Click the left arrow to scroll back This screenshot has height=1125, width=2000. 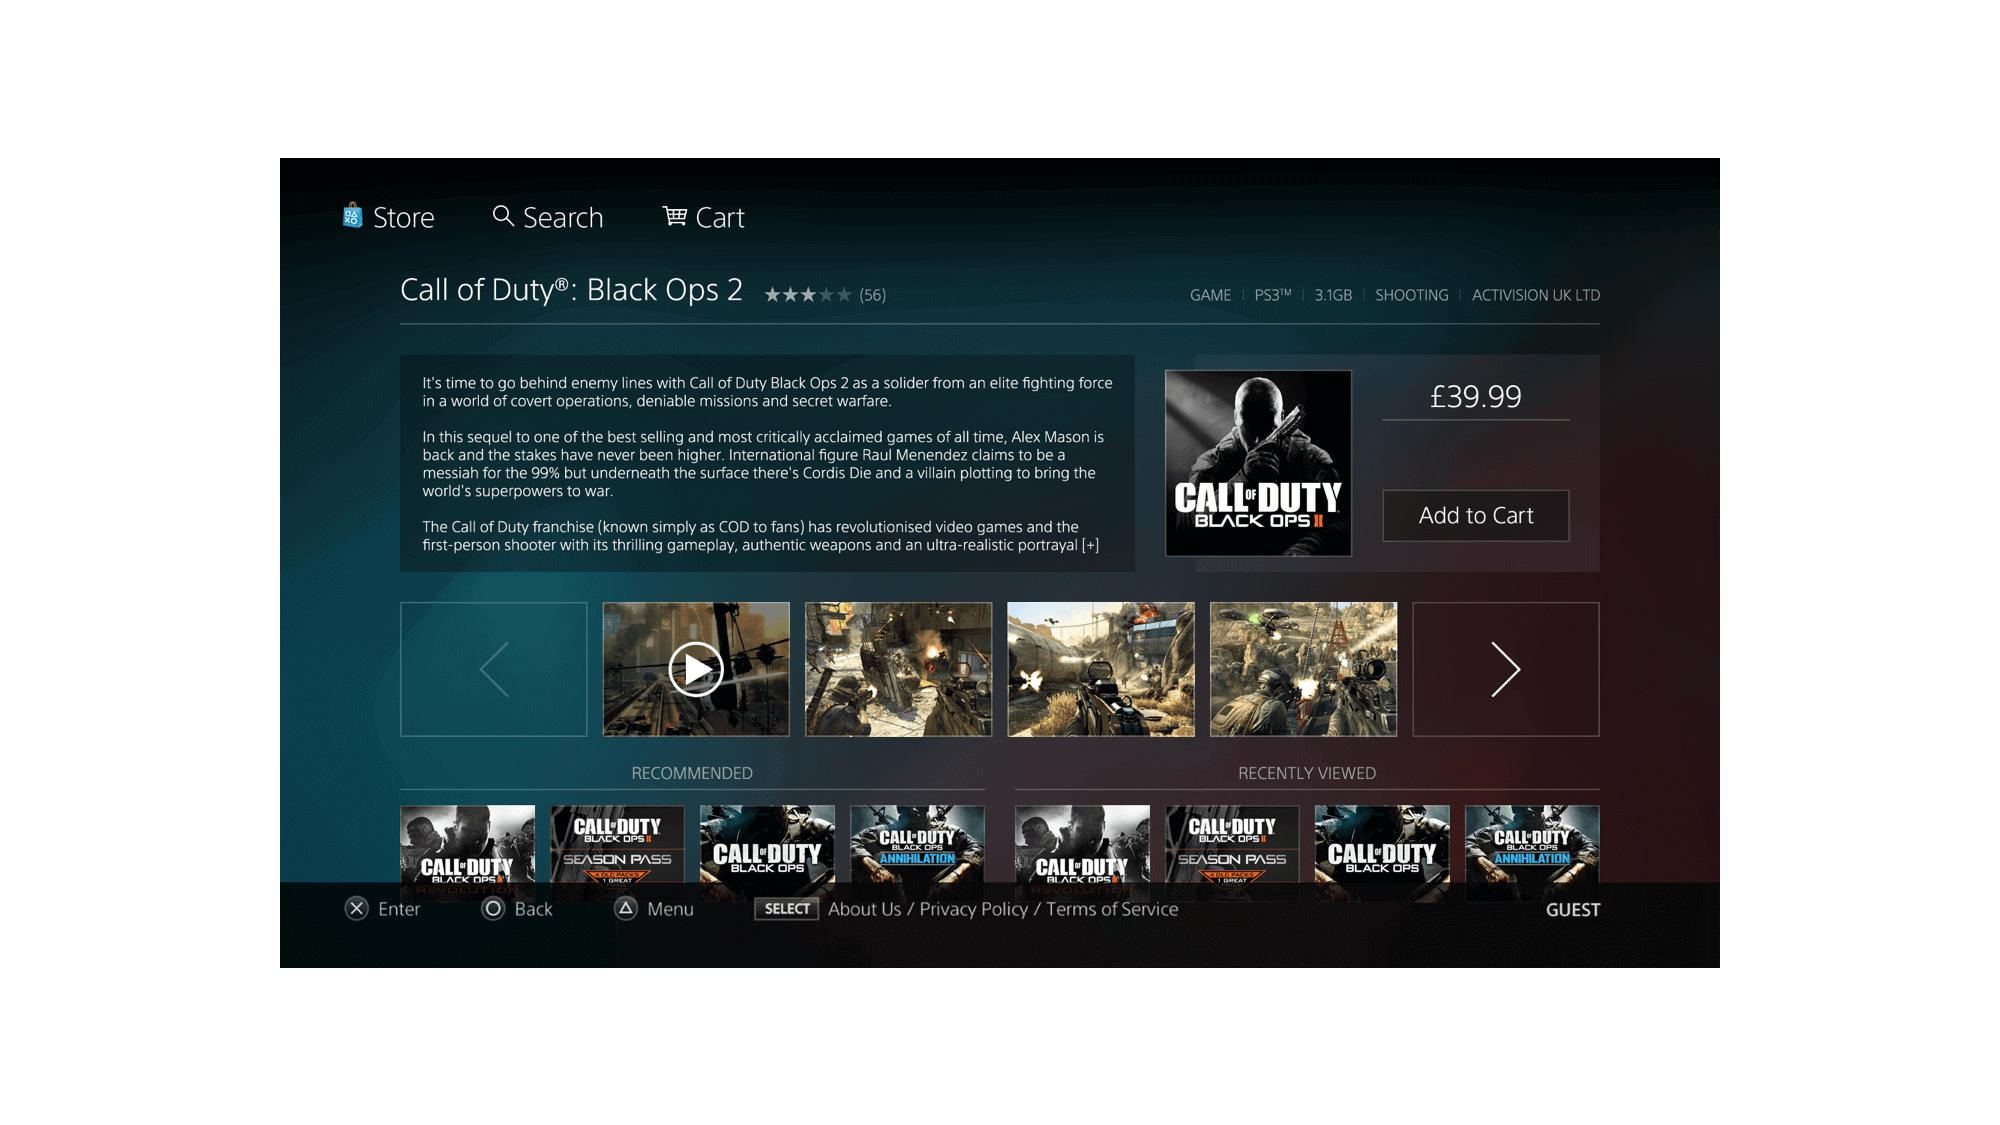[493, 669]
